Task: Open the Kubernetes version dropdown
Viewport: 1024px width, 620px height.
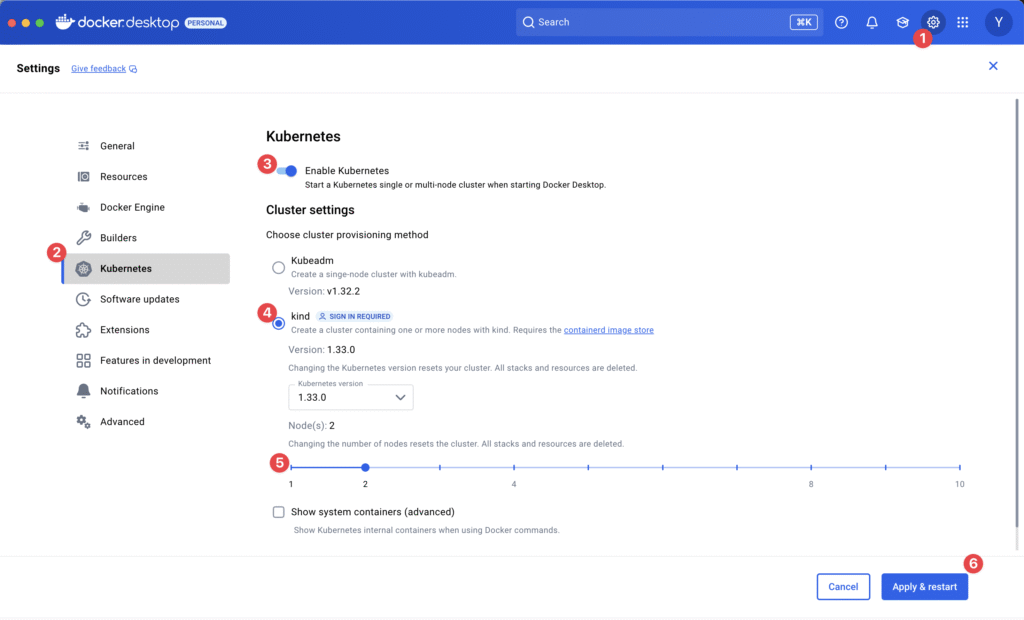Action: click(351, 397)
